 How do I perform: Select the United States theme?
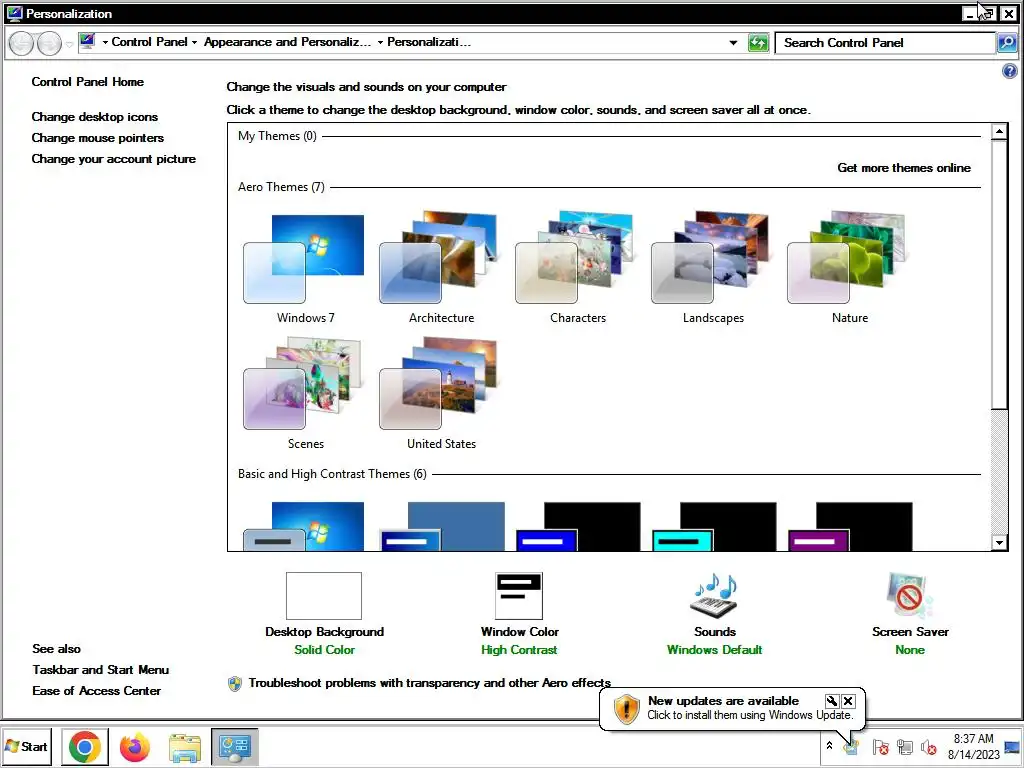tap(441, 394)
